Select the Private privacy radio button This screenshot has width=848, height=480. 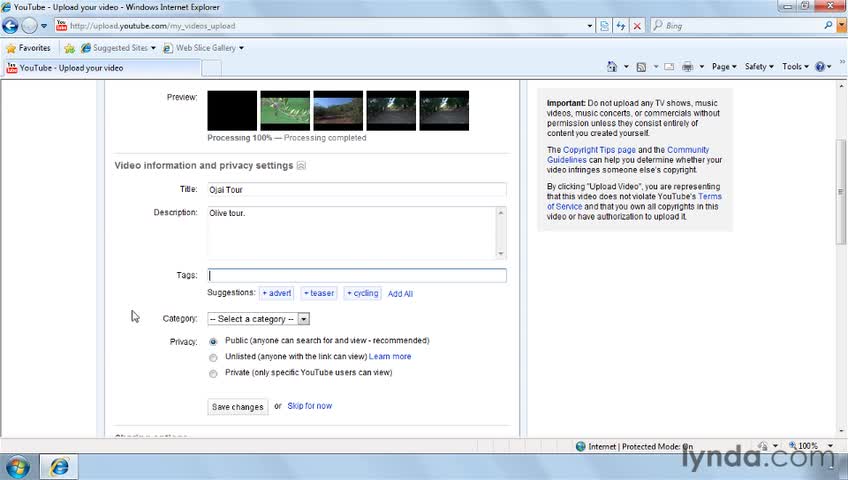213,374
